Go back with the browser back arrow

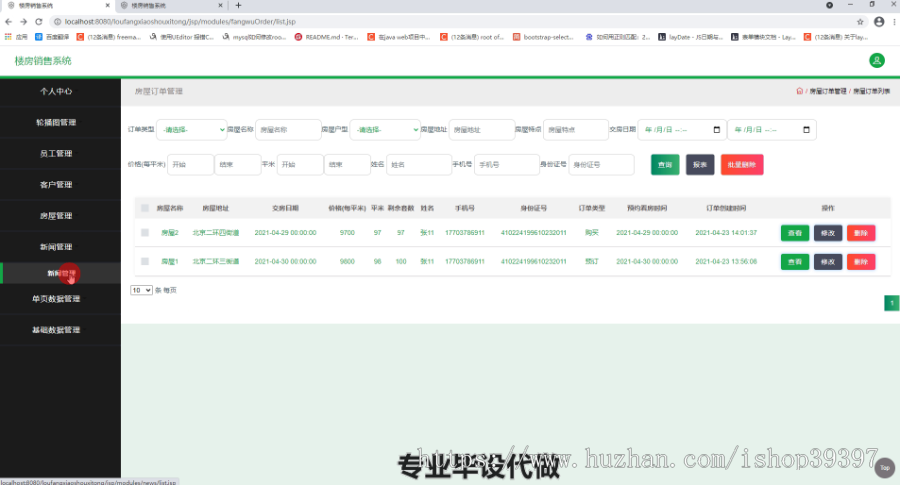pyautogui.click(x=8, y=22)
